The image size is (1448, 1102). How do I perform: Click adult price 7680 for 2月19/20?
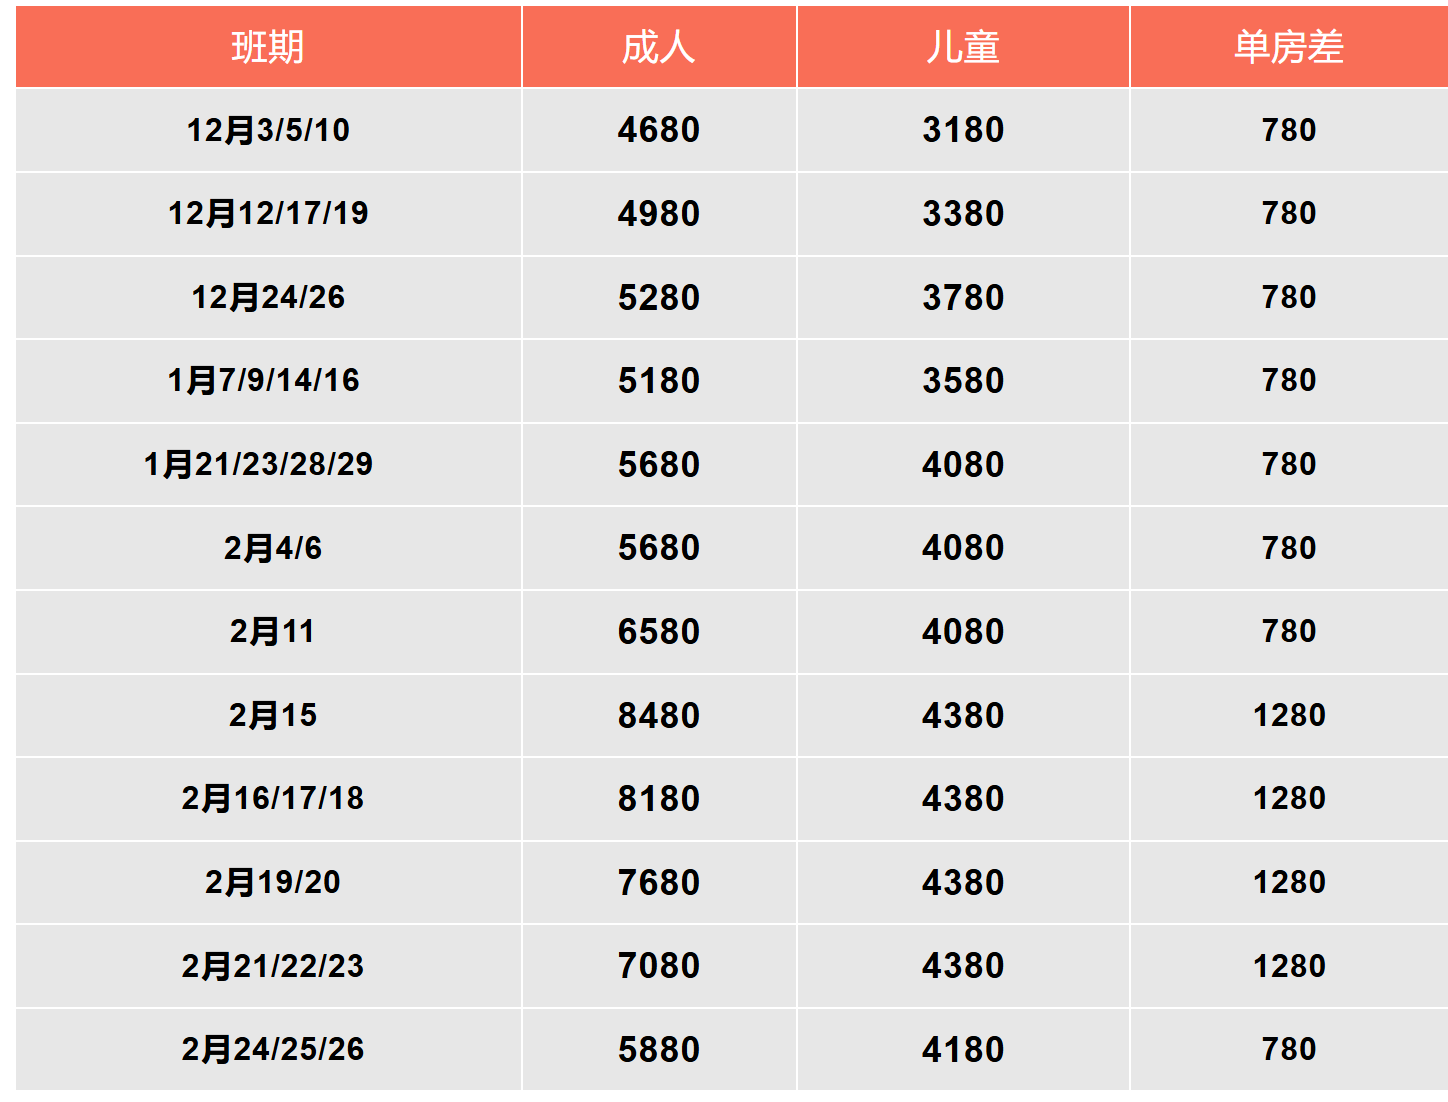coord(658,882)
